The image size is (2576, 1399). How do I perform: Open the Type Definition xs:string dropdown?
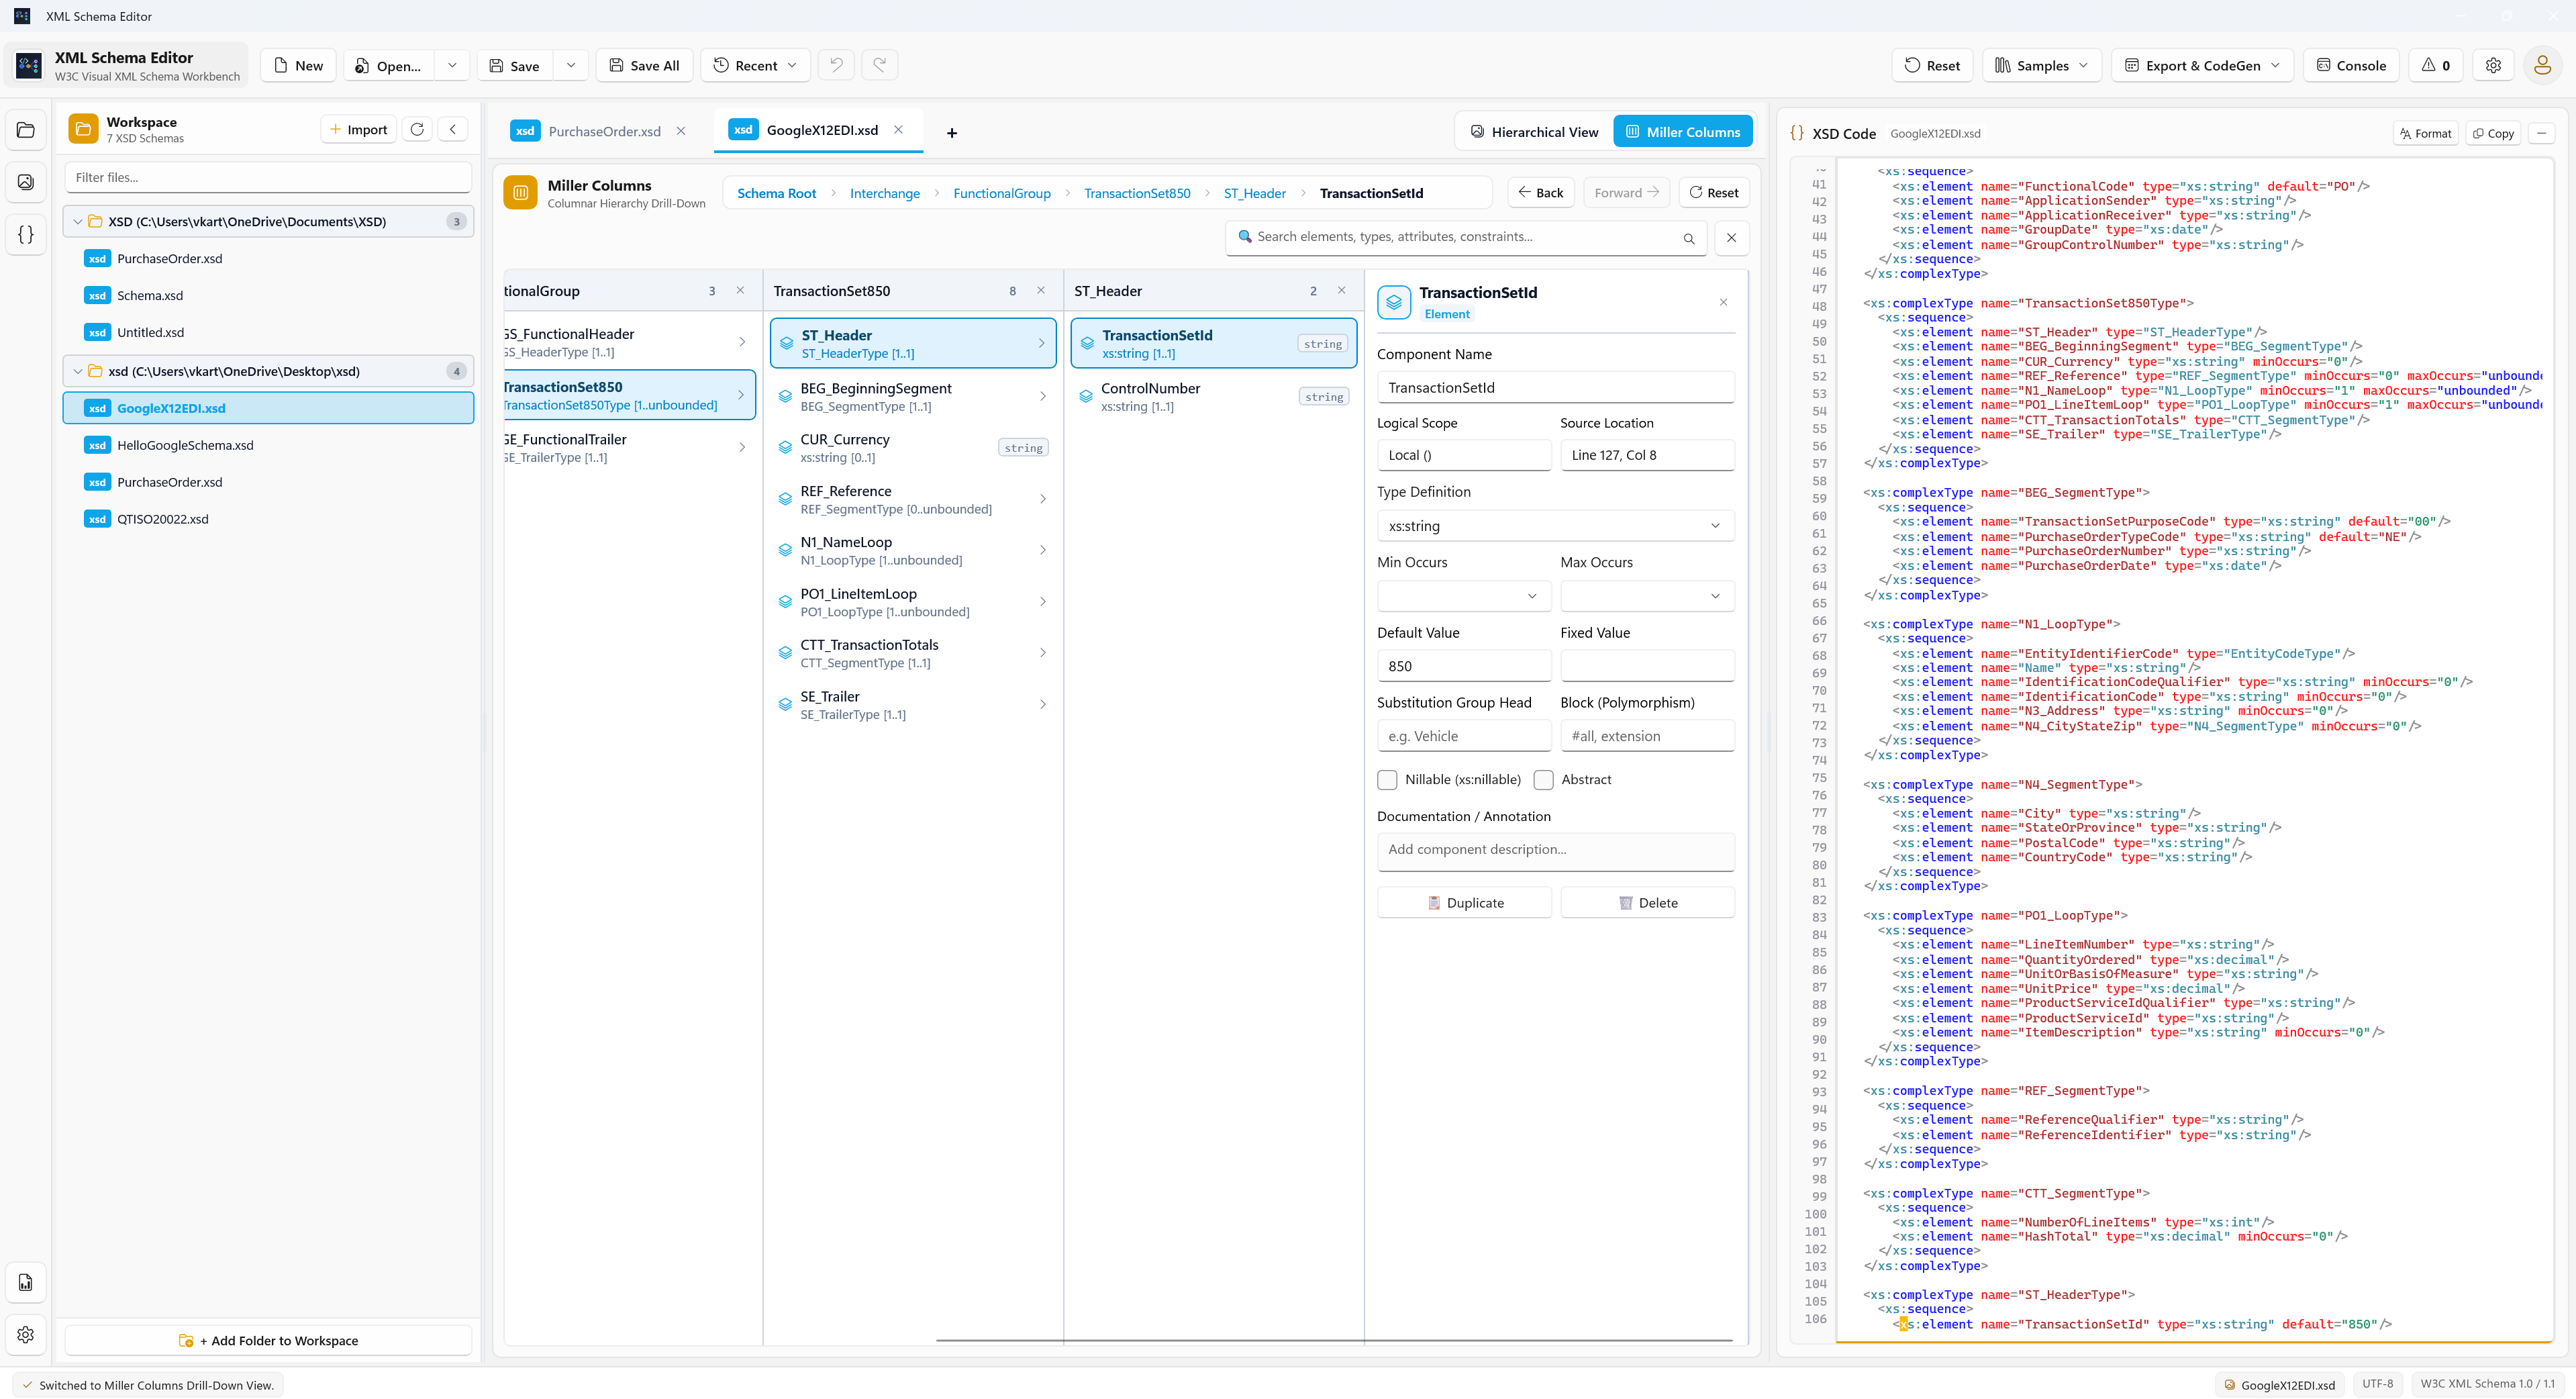1555,526
